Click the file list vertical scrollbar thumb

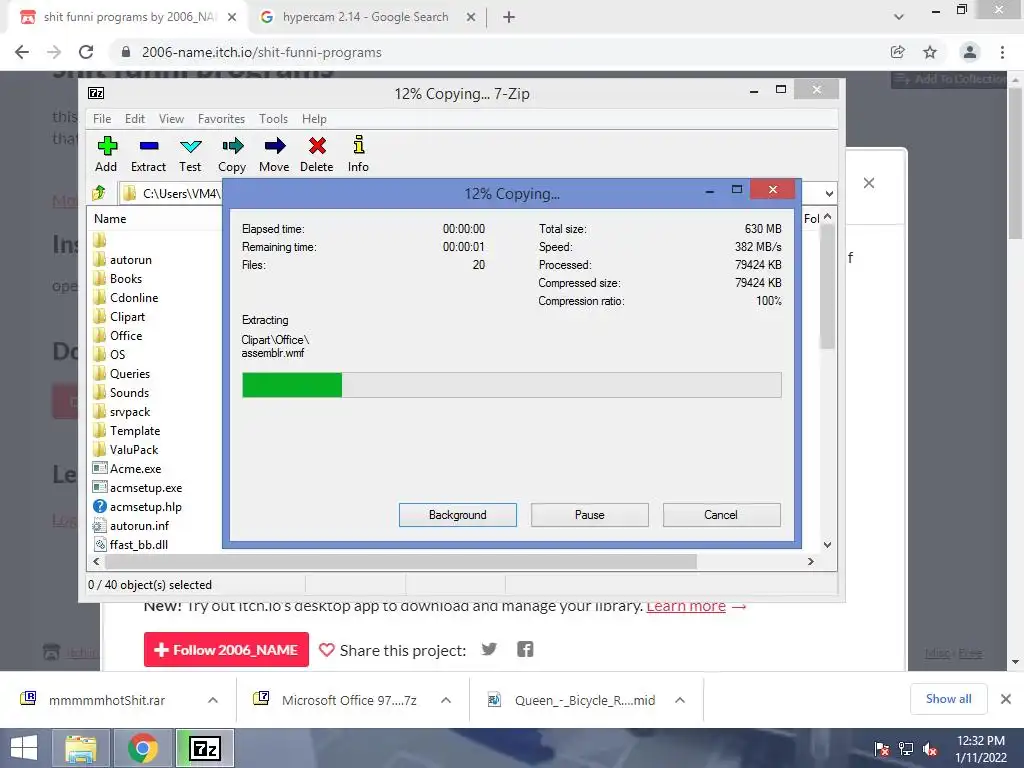click(827, 286)
